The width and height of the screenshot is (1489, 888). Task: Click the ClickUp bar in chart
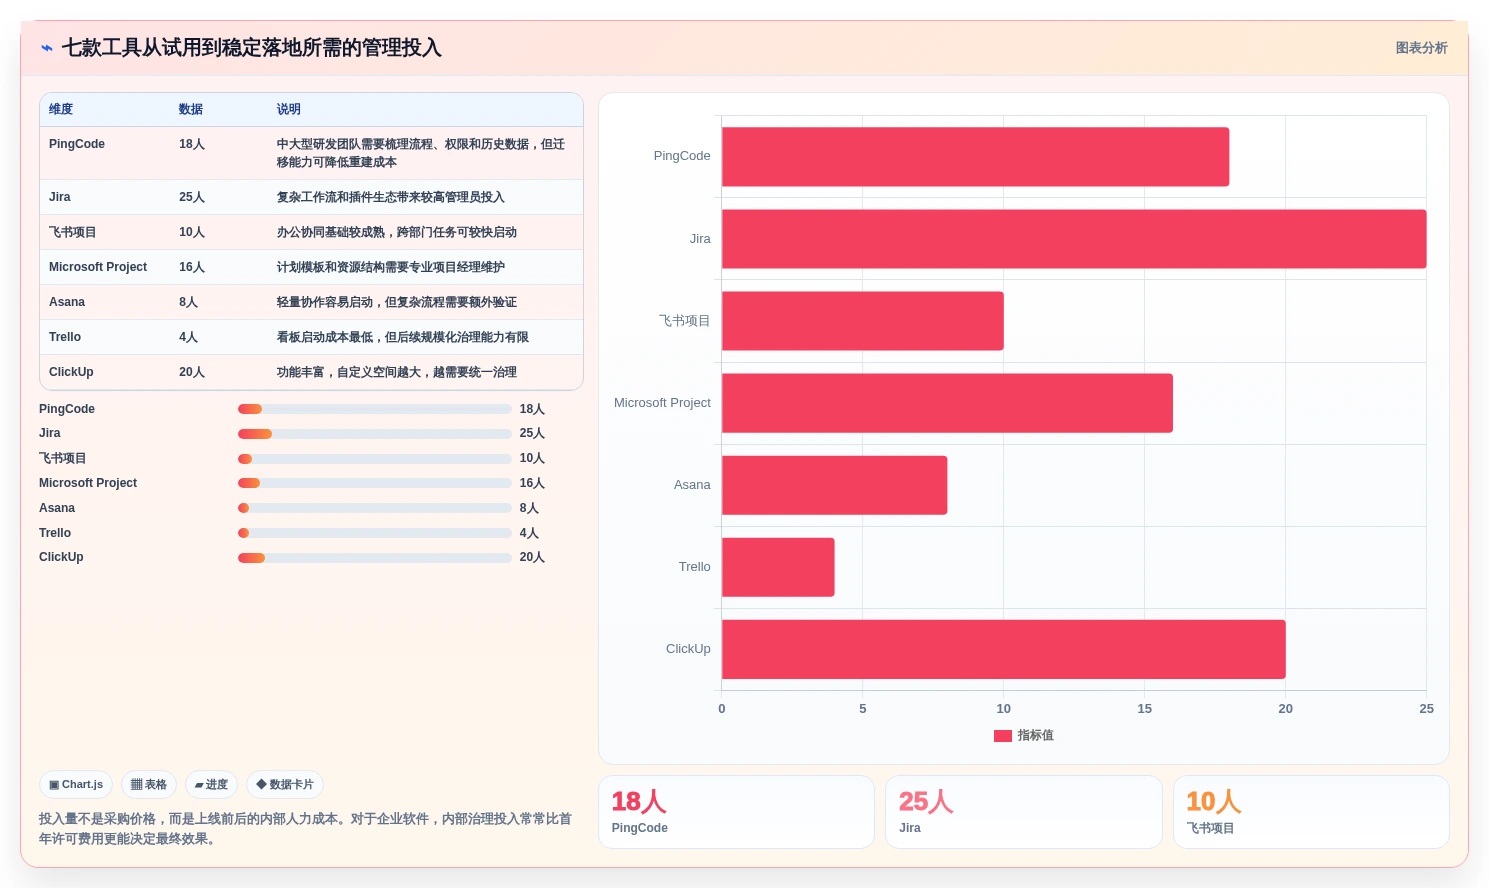(1003, 649)
